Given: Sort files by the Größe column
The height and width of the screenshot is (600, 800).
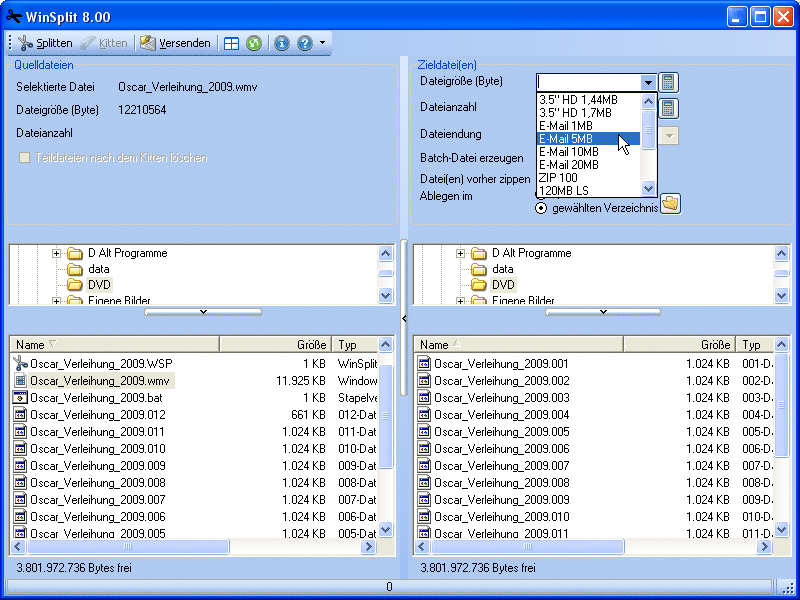Looking at the screenshot, I should [x=310, y=344].
